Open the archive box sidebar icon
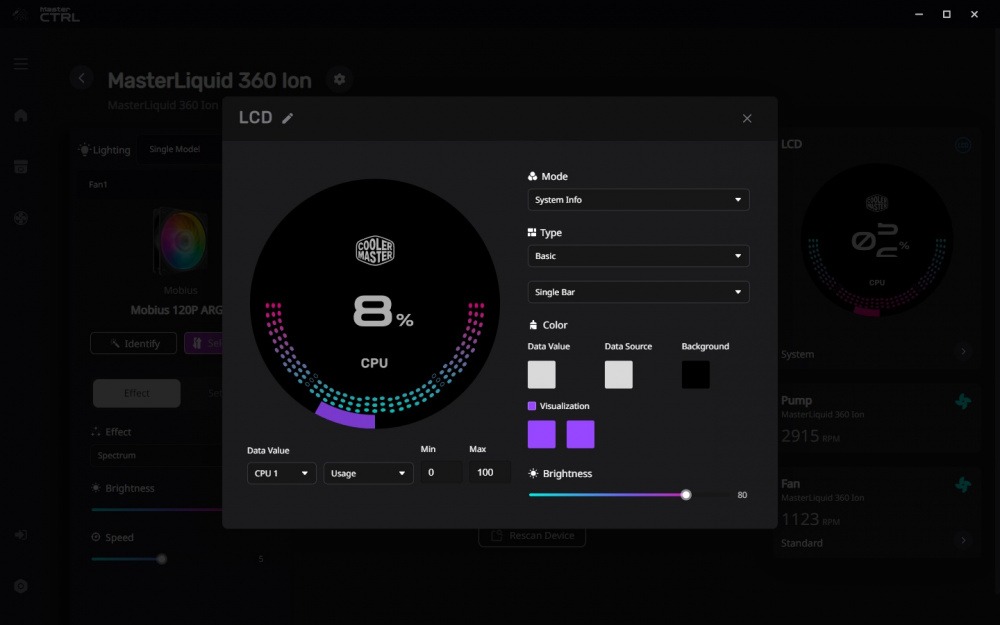The width and height of the screenshot is (1000, 625). tap(21, 167)
